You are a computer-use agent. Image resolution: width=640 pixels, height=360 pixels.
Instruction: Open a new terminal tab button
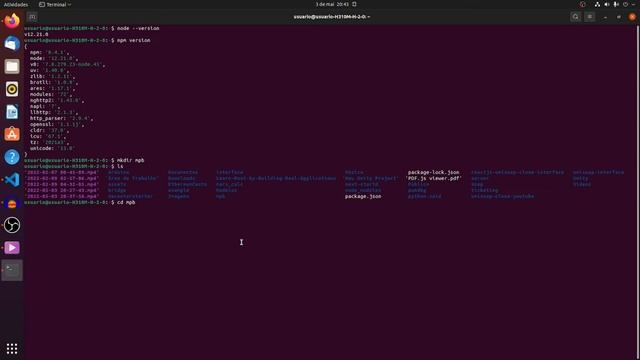32,17
